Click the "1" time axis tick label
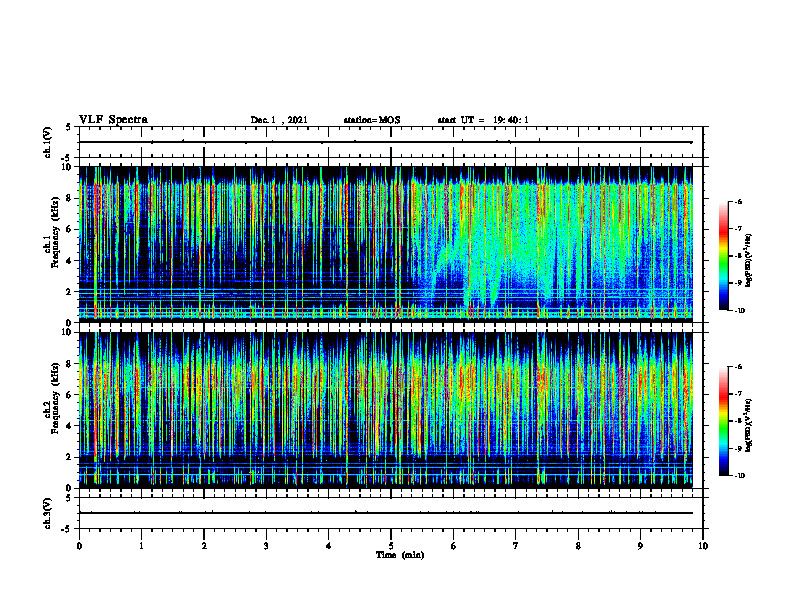The width and height of the screenshot is (792, 612). tap(141, 546)
